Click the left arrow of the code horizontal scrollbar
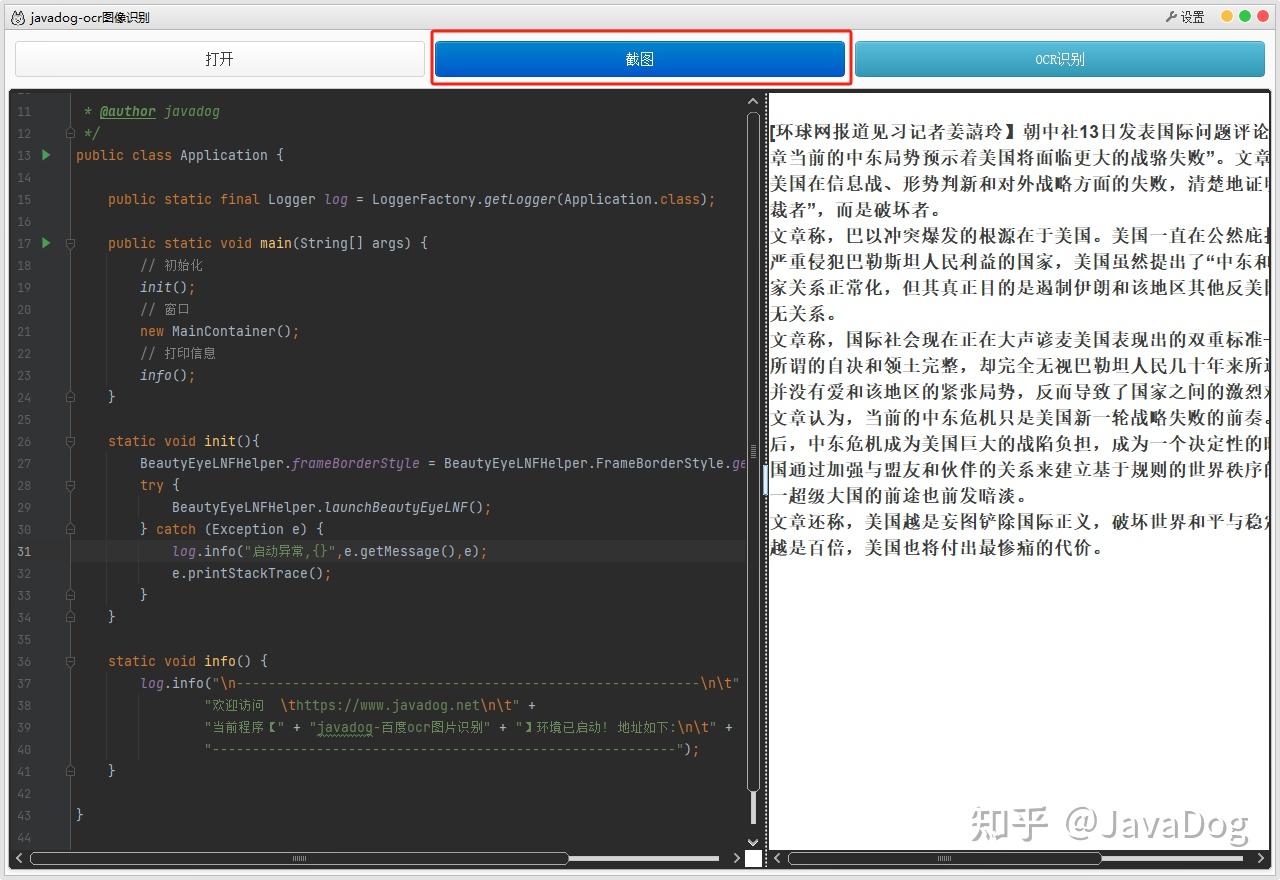 (x=18, y=858)
